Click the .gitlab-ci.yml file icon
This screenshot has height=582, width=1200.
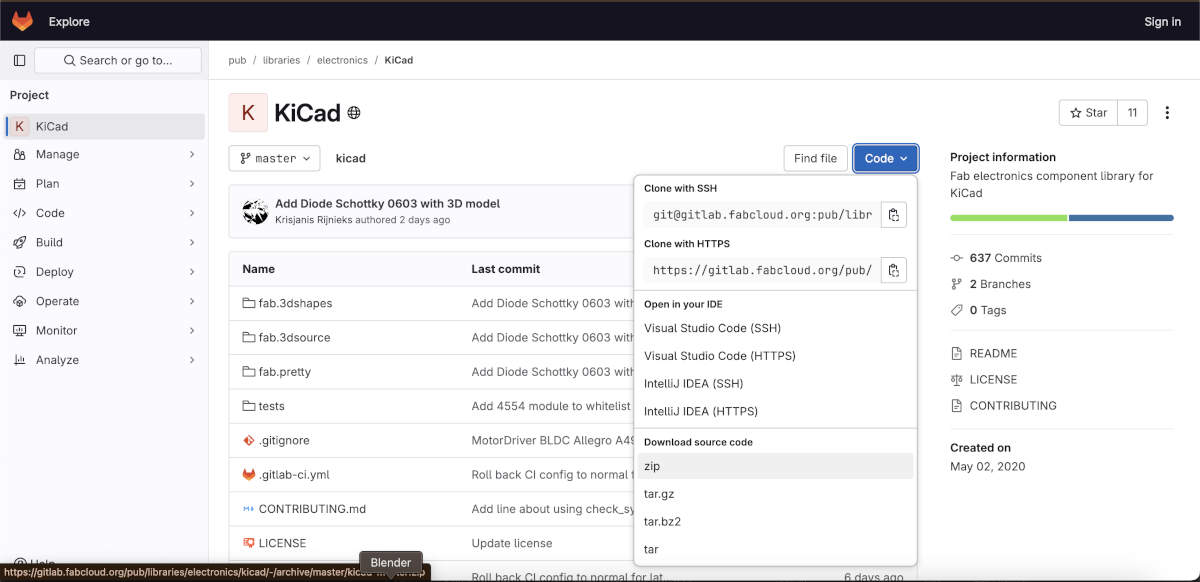coord(249,474)
